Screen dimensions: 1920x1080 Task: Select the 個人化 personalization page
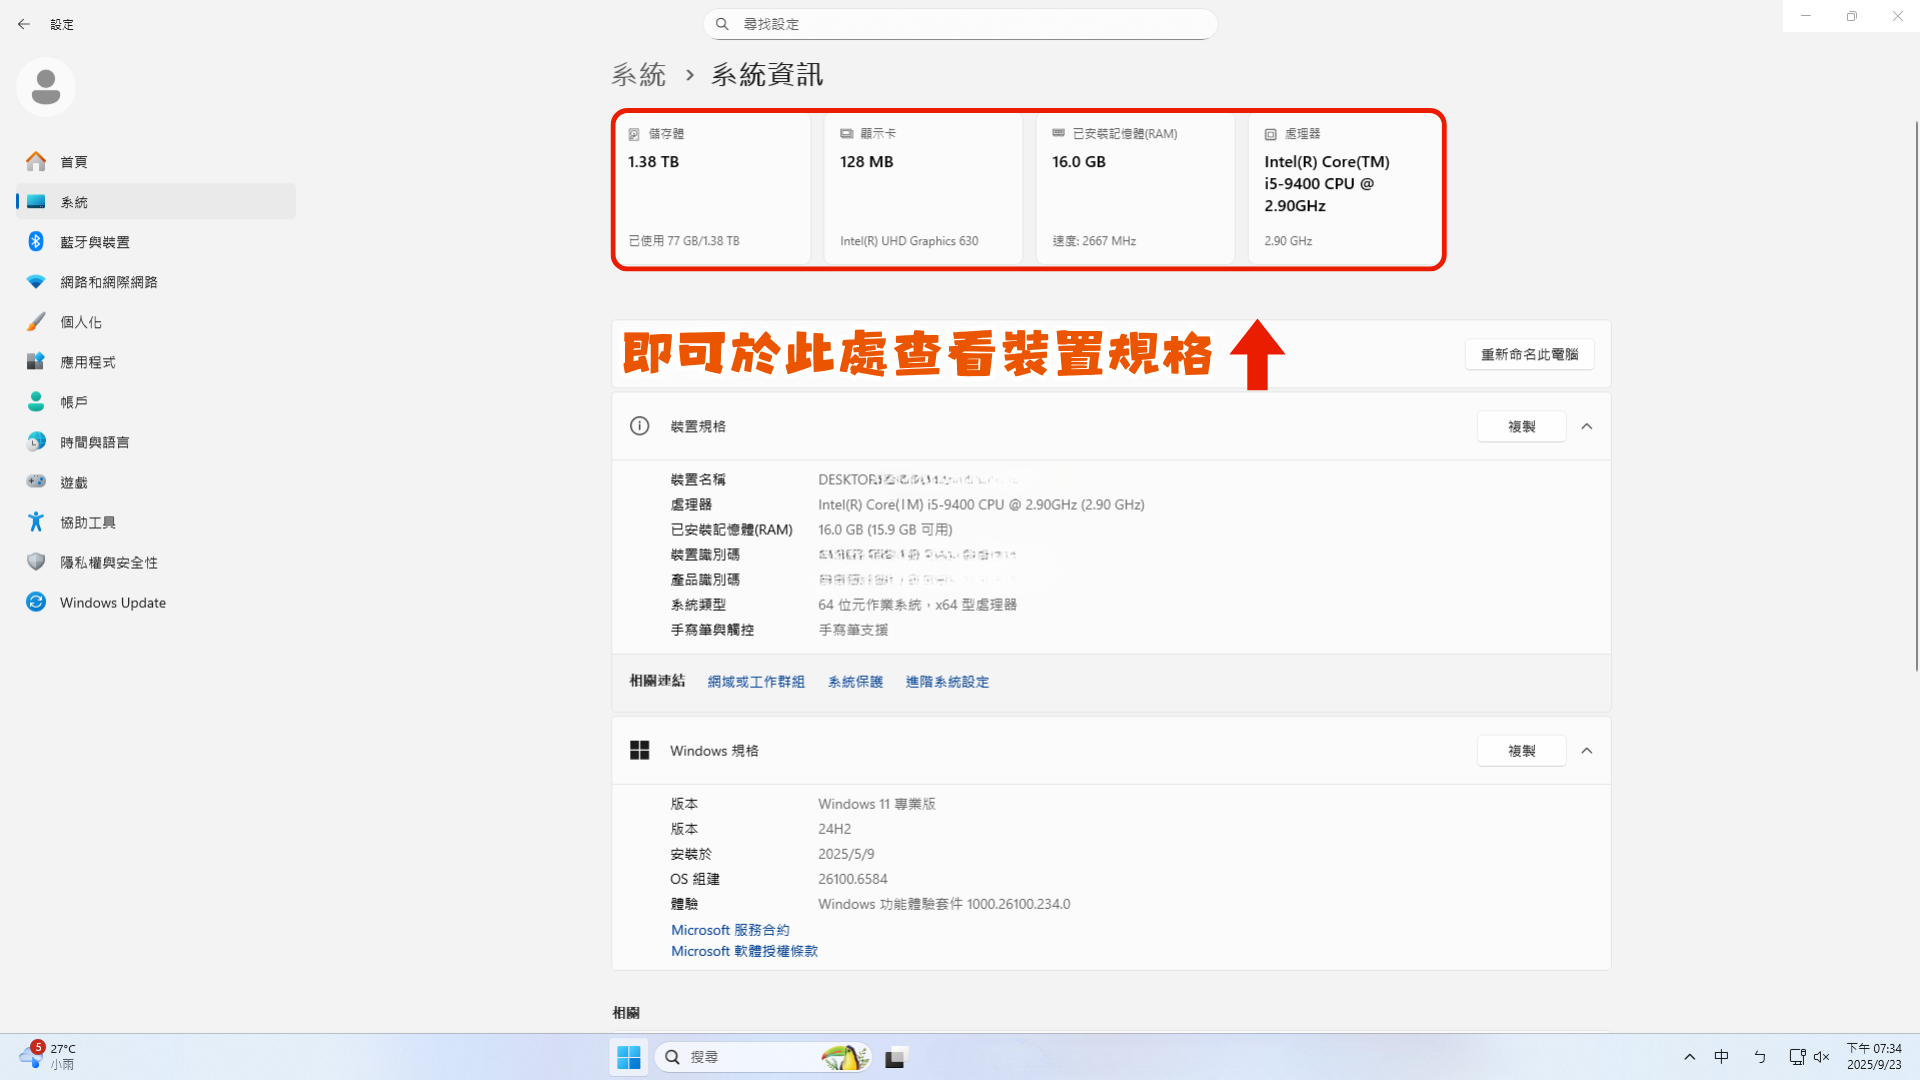click(80, 322)
